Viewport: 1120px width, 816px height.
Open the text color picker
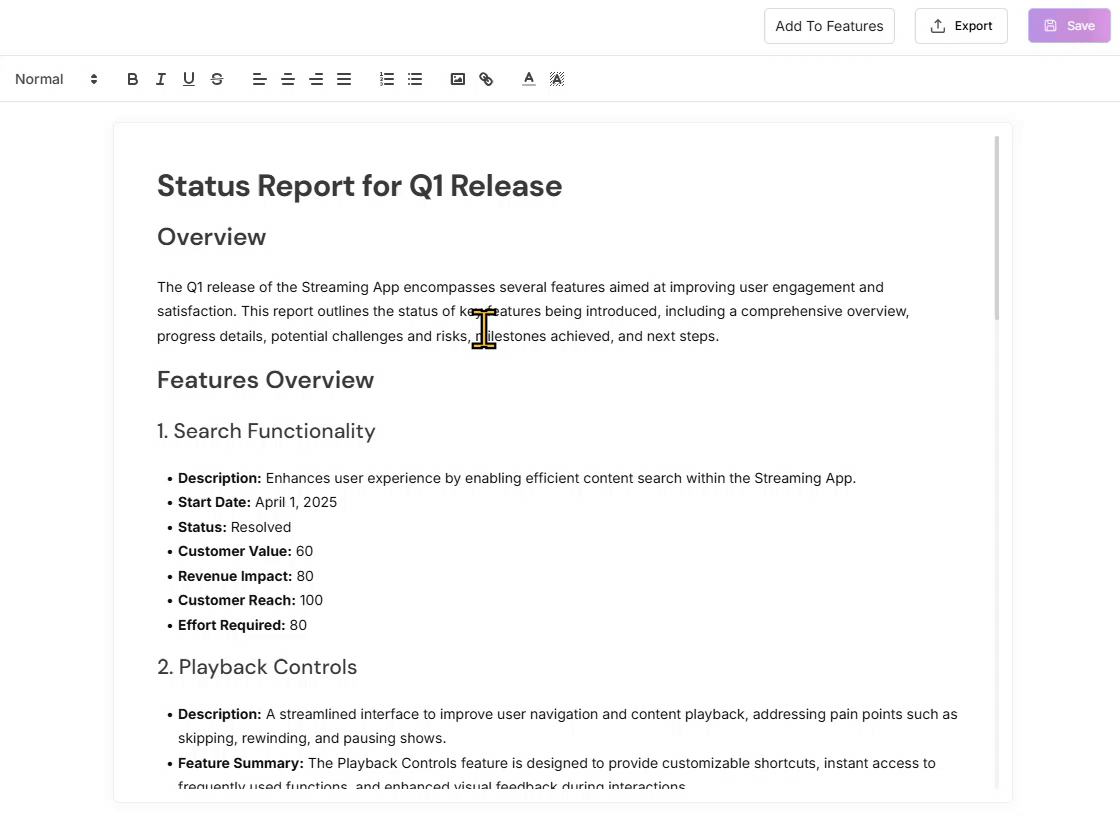[x=529, y=79]
